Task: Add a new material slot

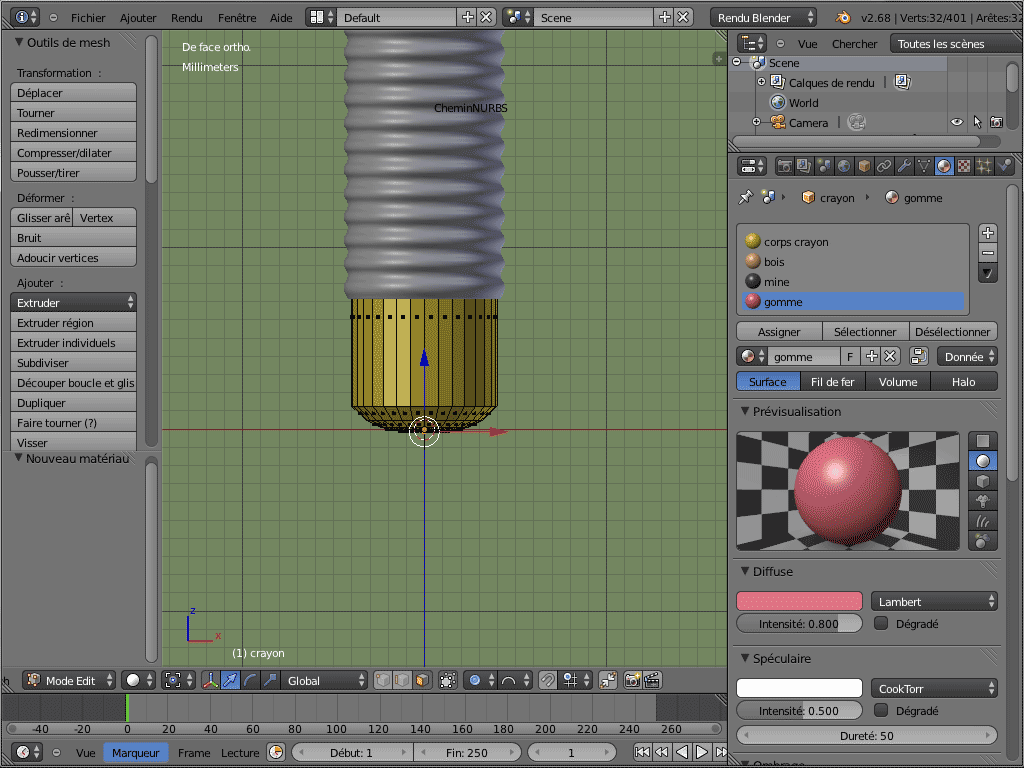Action: tap(987, 233)
